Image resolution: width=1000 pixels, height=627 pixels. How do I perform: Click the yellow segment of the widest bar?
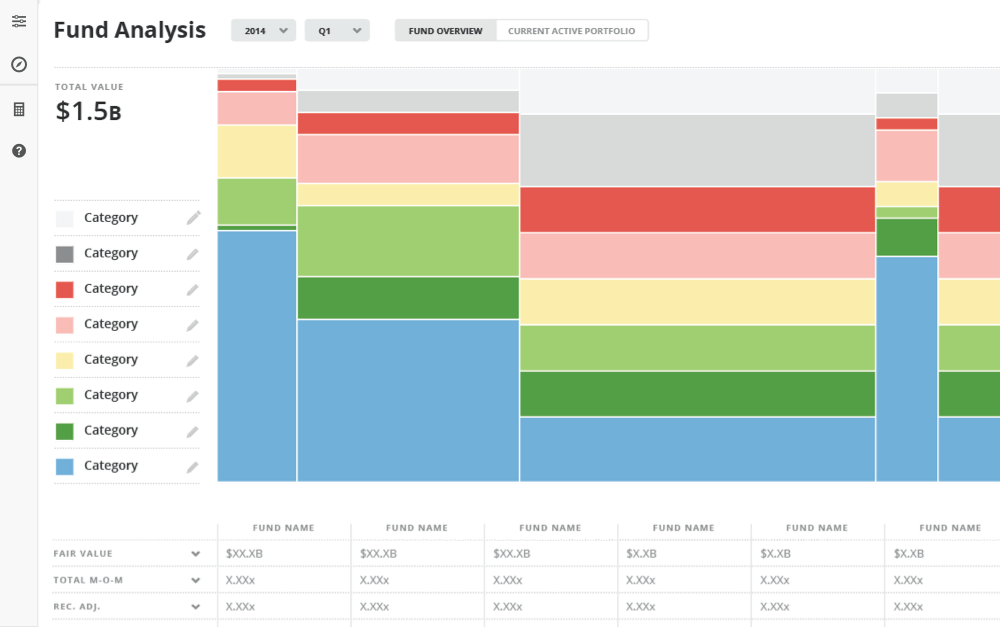698,302
